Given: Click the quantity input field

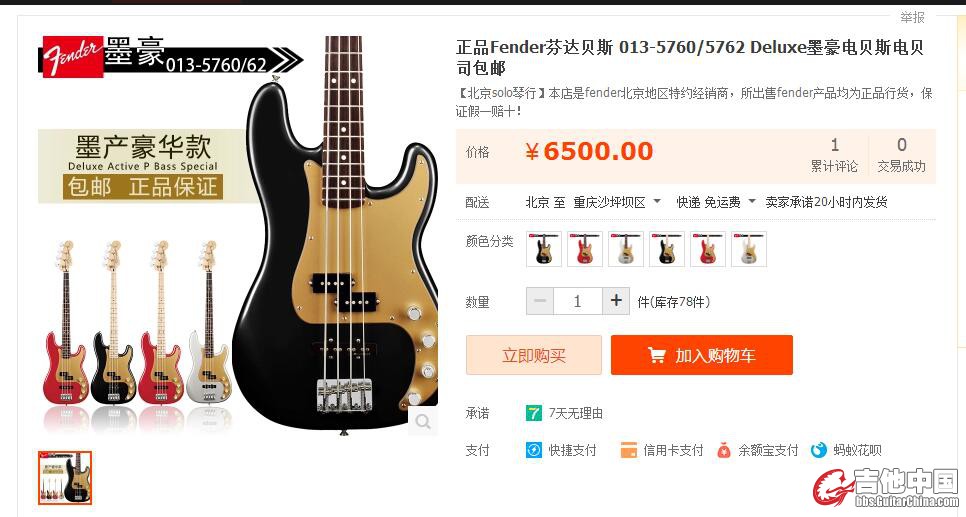Looking at the screenshot, I should pyautogui.click(x=577, y=301).
